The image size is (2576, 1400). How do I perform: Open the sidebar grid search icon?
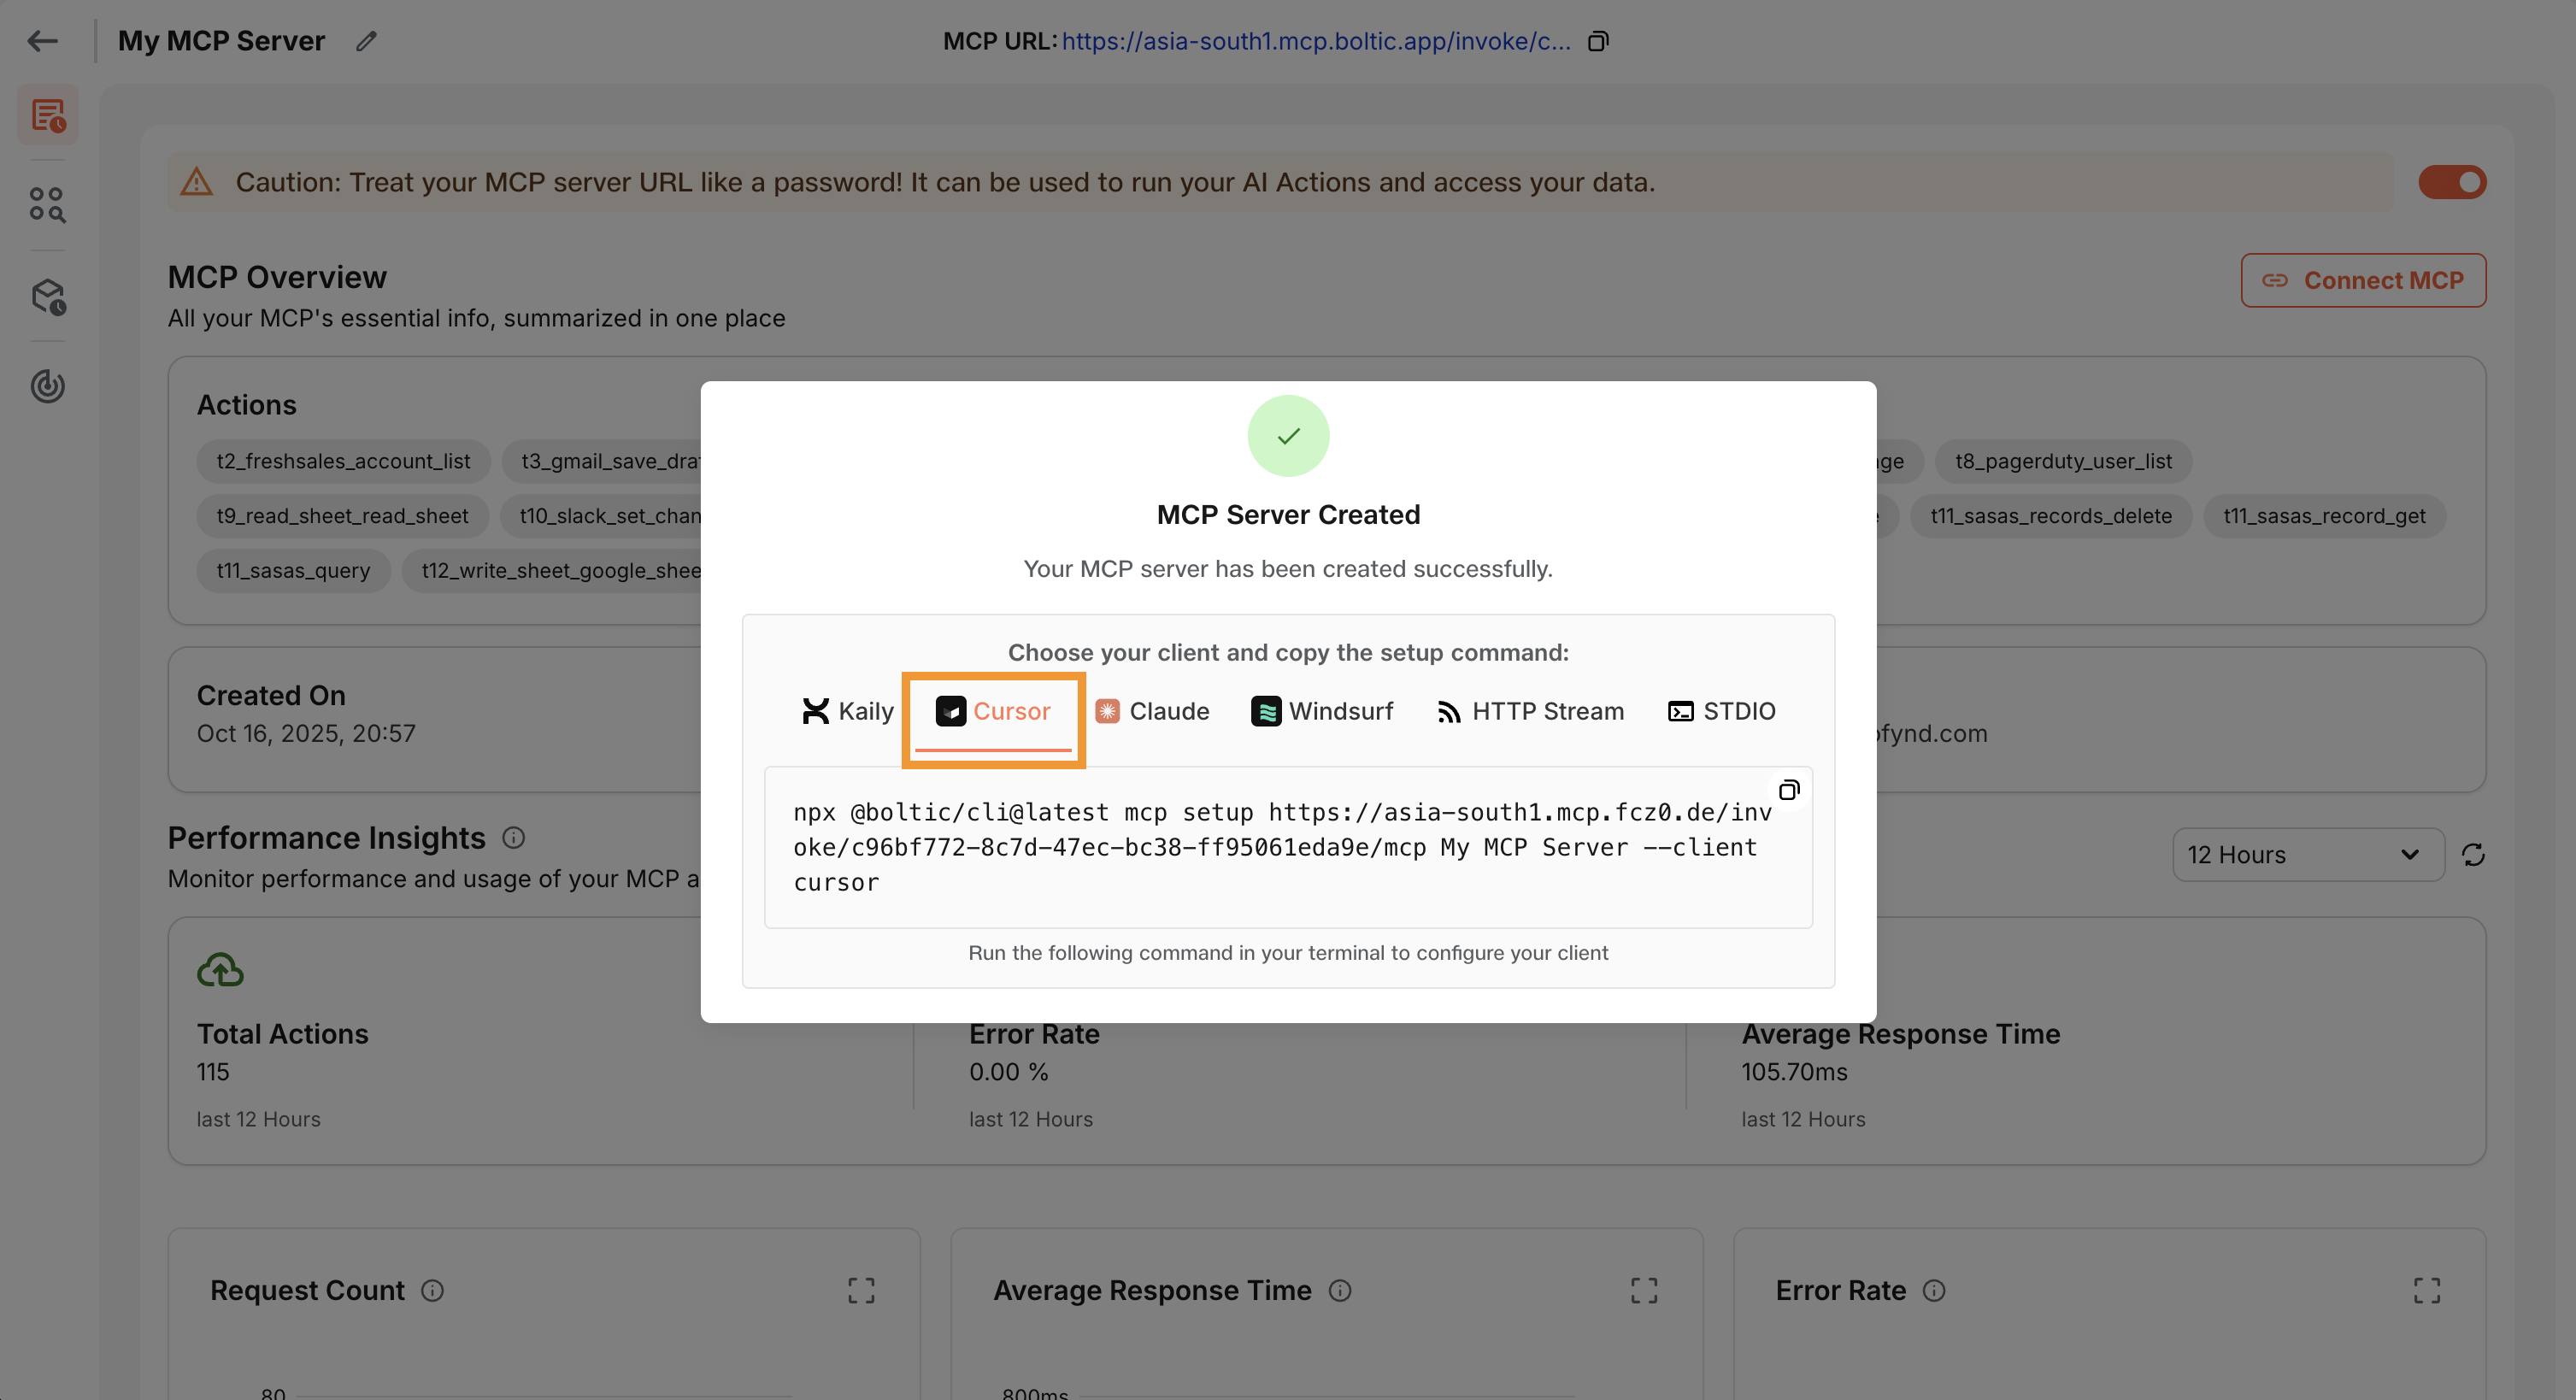pos(48,205)
